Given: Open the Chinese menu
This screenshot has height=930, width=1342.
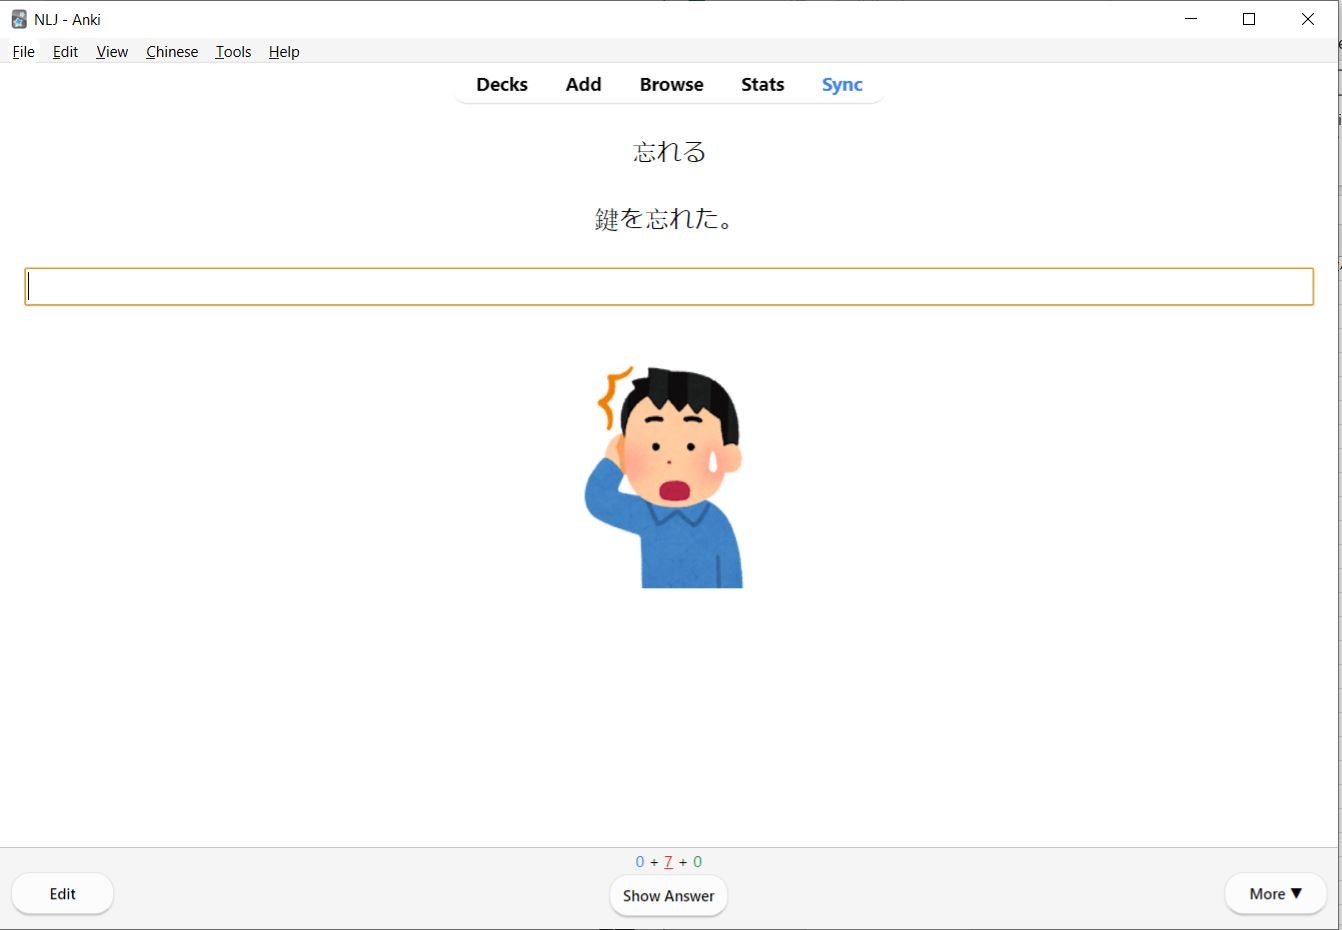Looking at the screenshot, I should tap(172, 52).
